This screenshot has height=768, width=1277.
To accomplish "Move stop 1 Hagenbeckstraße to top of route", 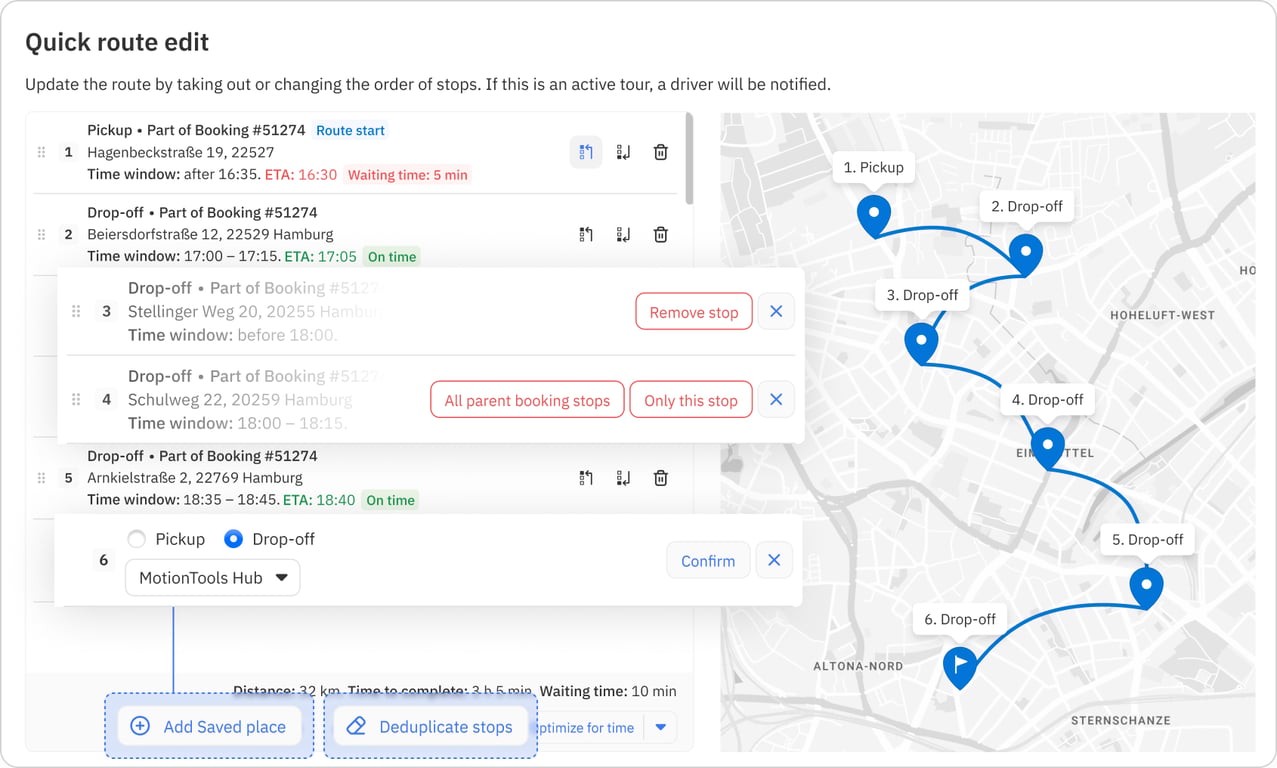I will tap(586, 152).
